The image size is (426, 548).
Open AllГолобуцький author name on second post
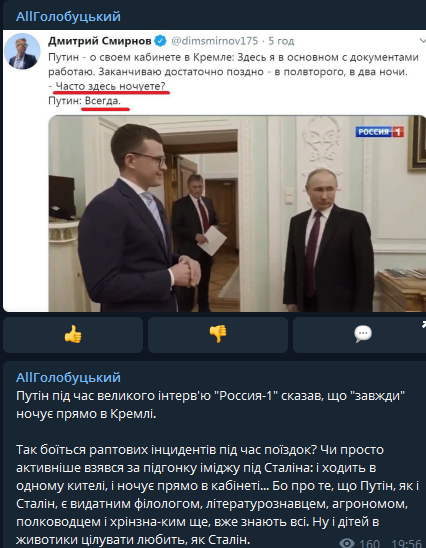click(x=68, y=378)
